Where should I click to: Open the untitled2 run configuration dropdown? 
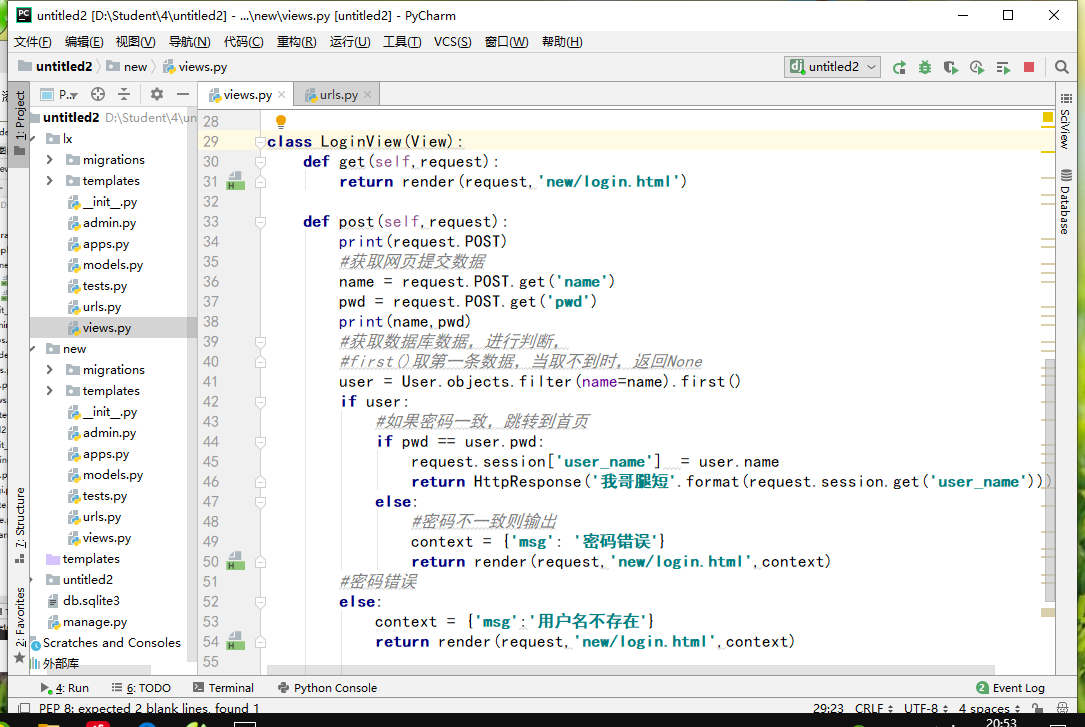[x=833, y=67]
